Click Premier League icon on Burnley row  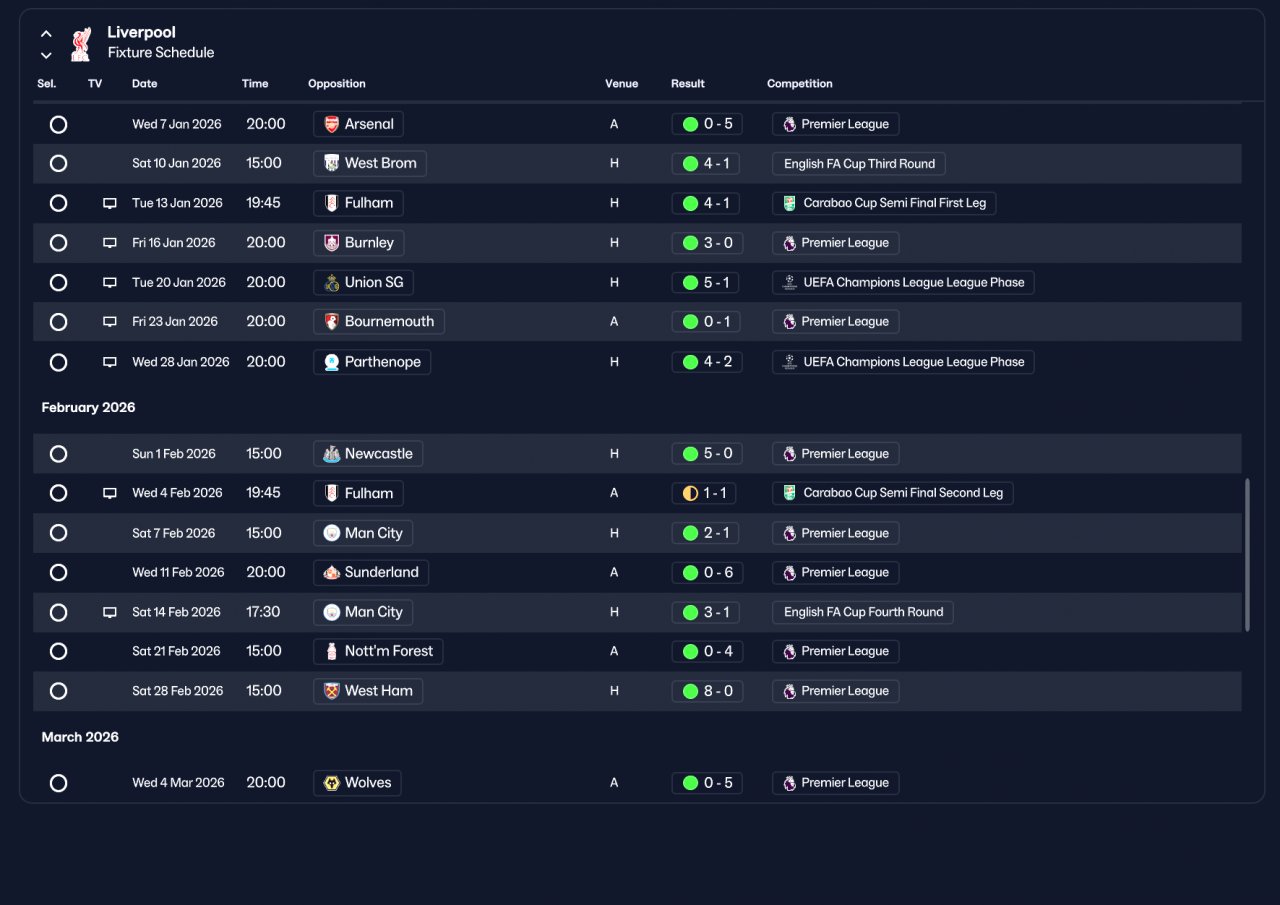click(789, 243)
